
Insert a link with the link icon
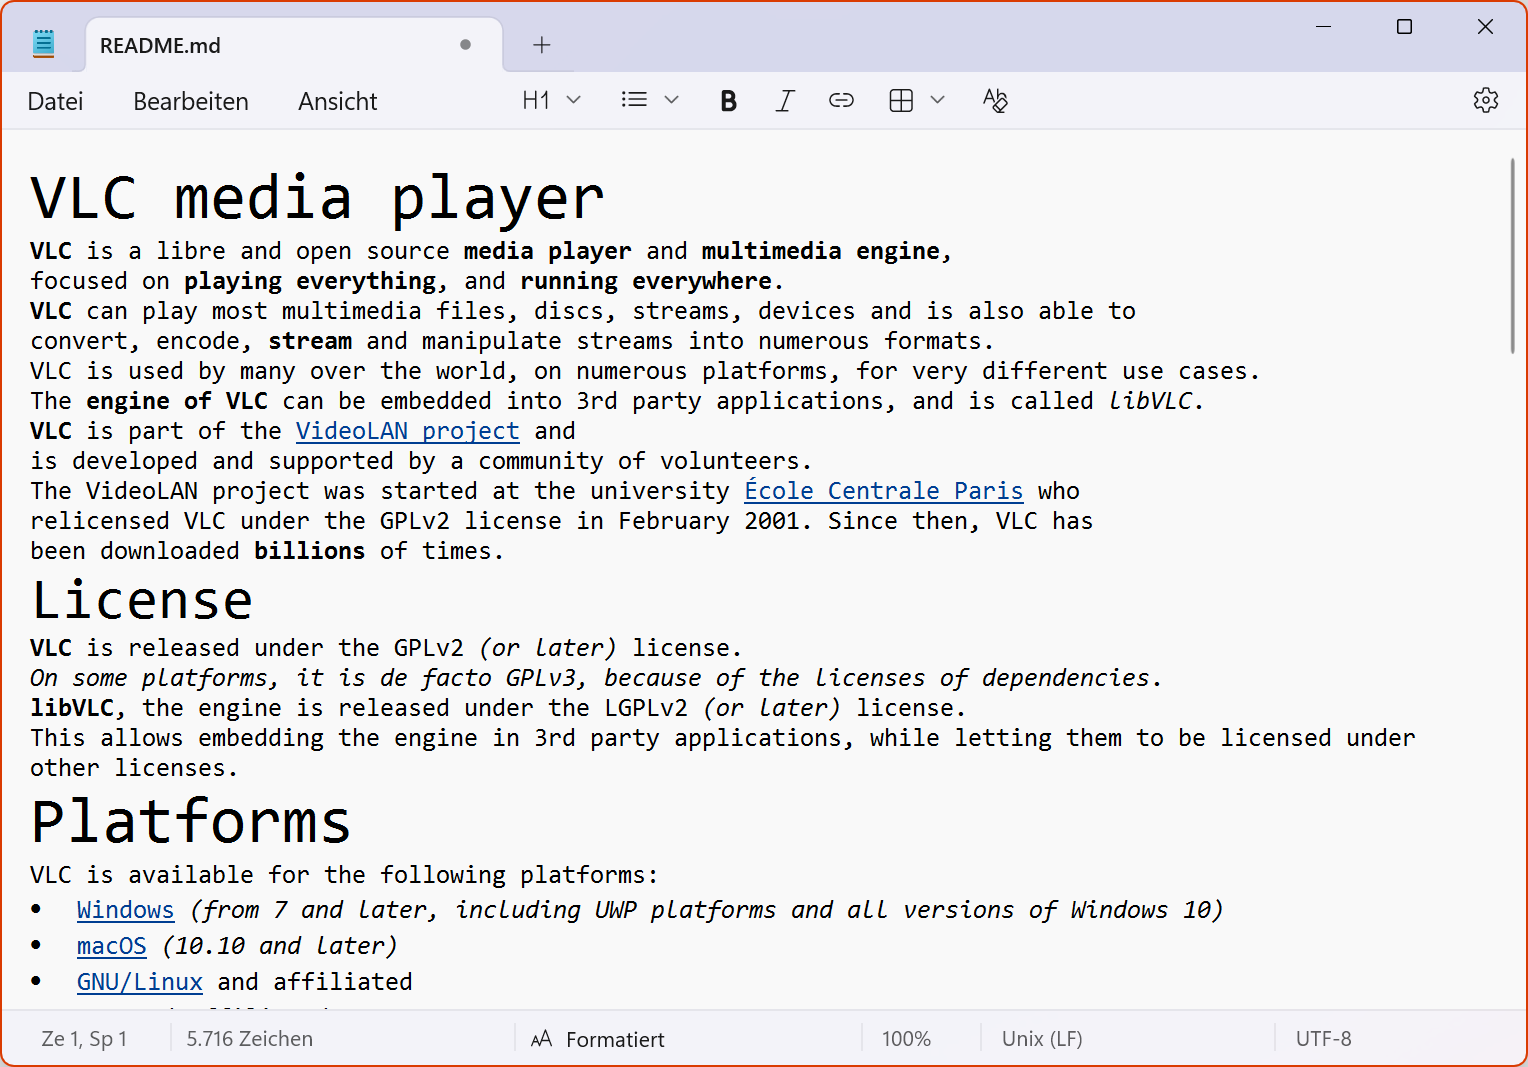click(x=841, y=100)
